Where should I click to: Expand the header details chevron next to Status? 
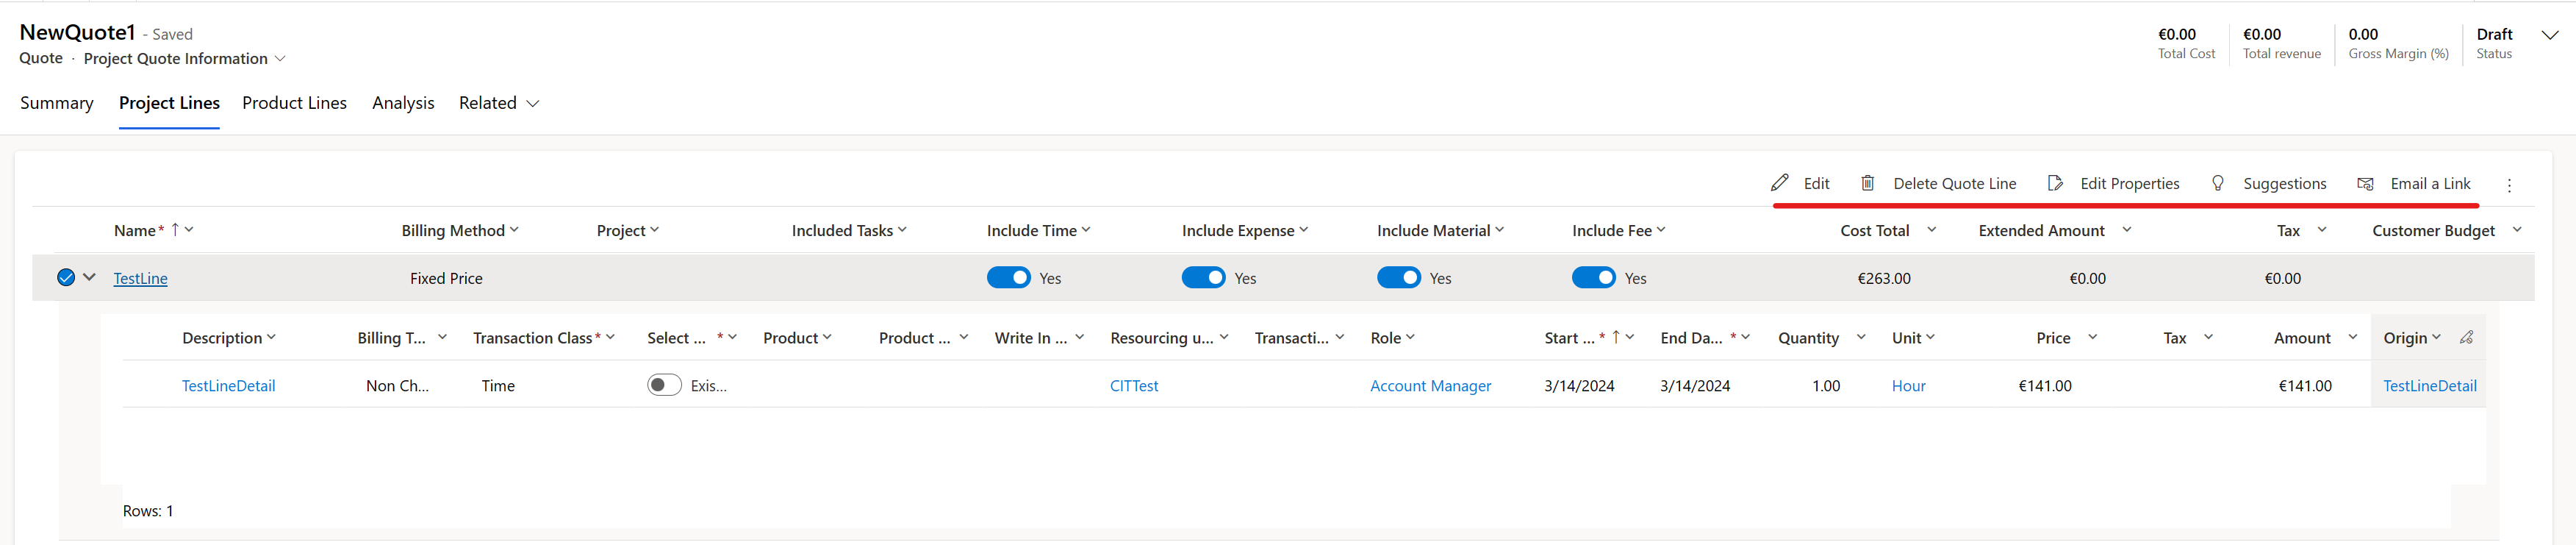[x=2550, y=35]
